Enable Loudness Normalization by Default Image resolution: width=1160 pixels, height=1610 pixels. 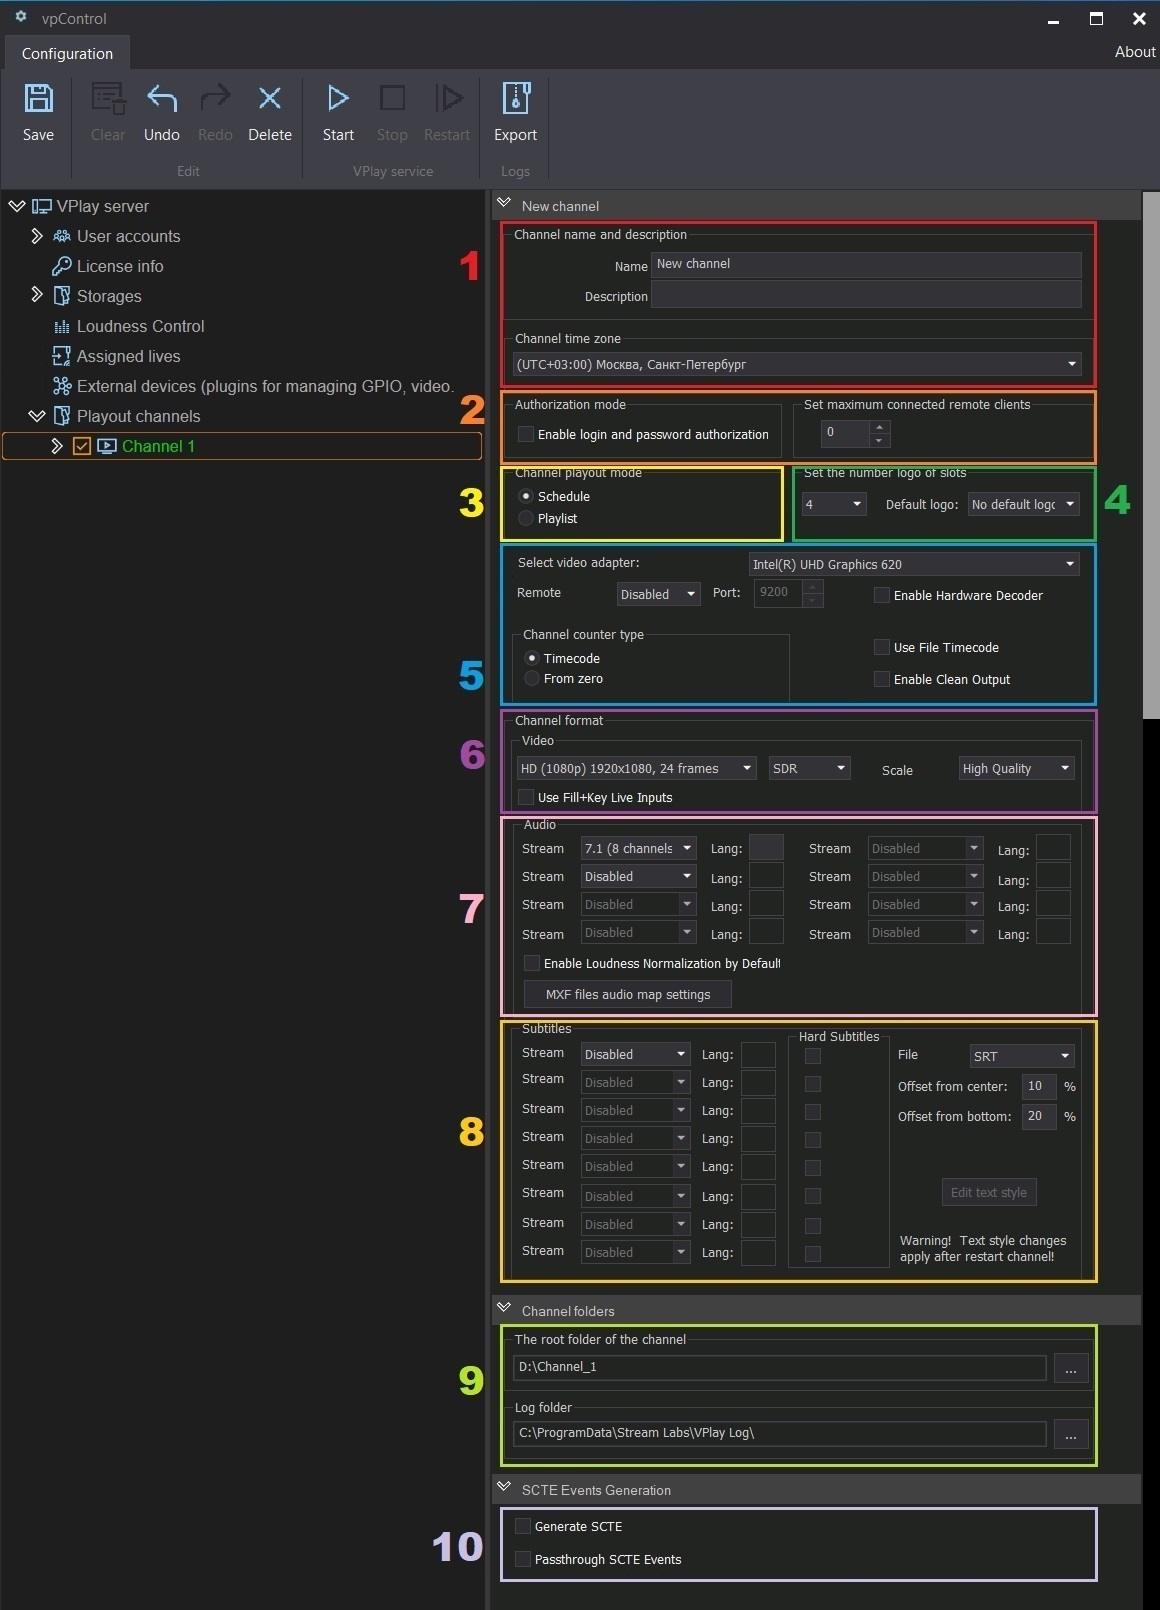(x=532, y=963)
